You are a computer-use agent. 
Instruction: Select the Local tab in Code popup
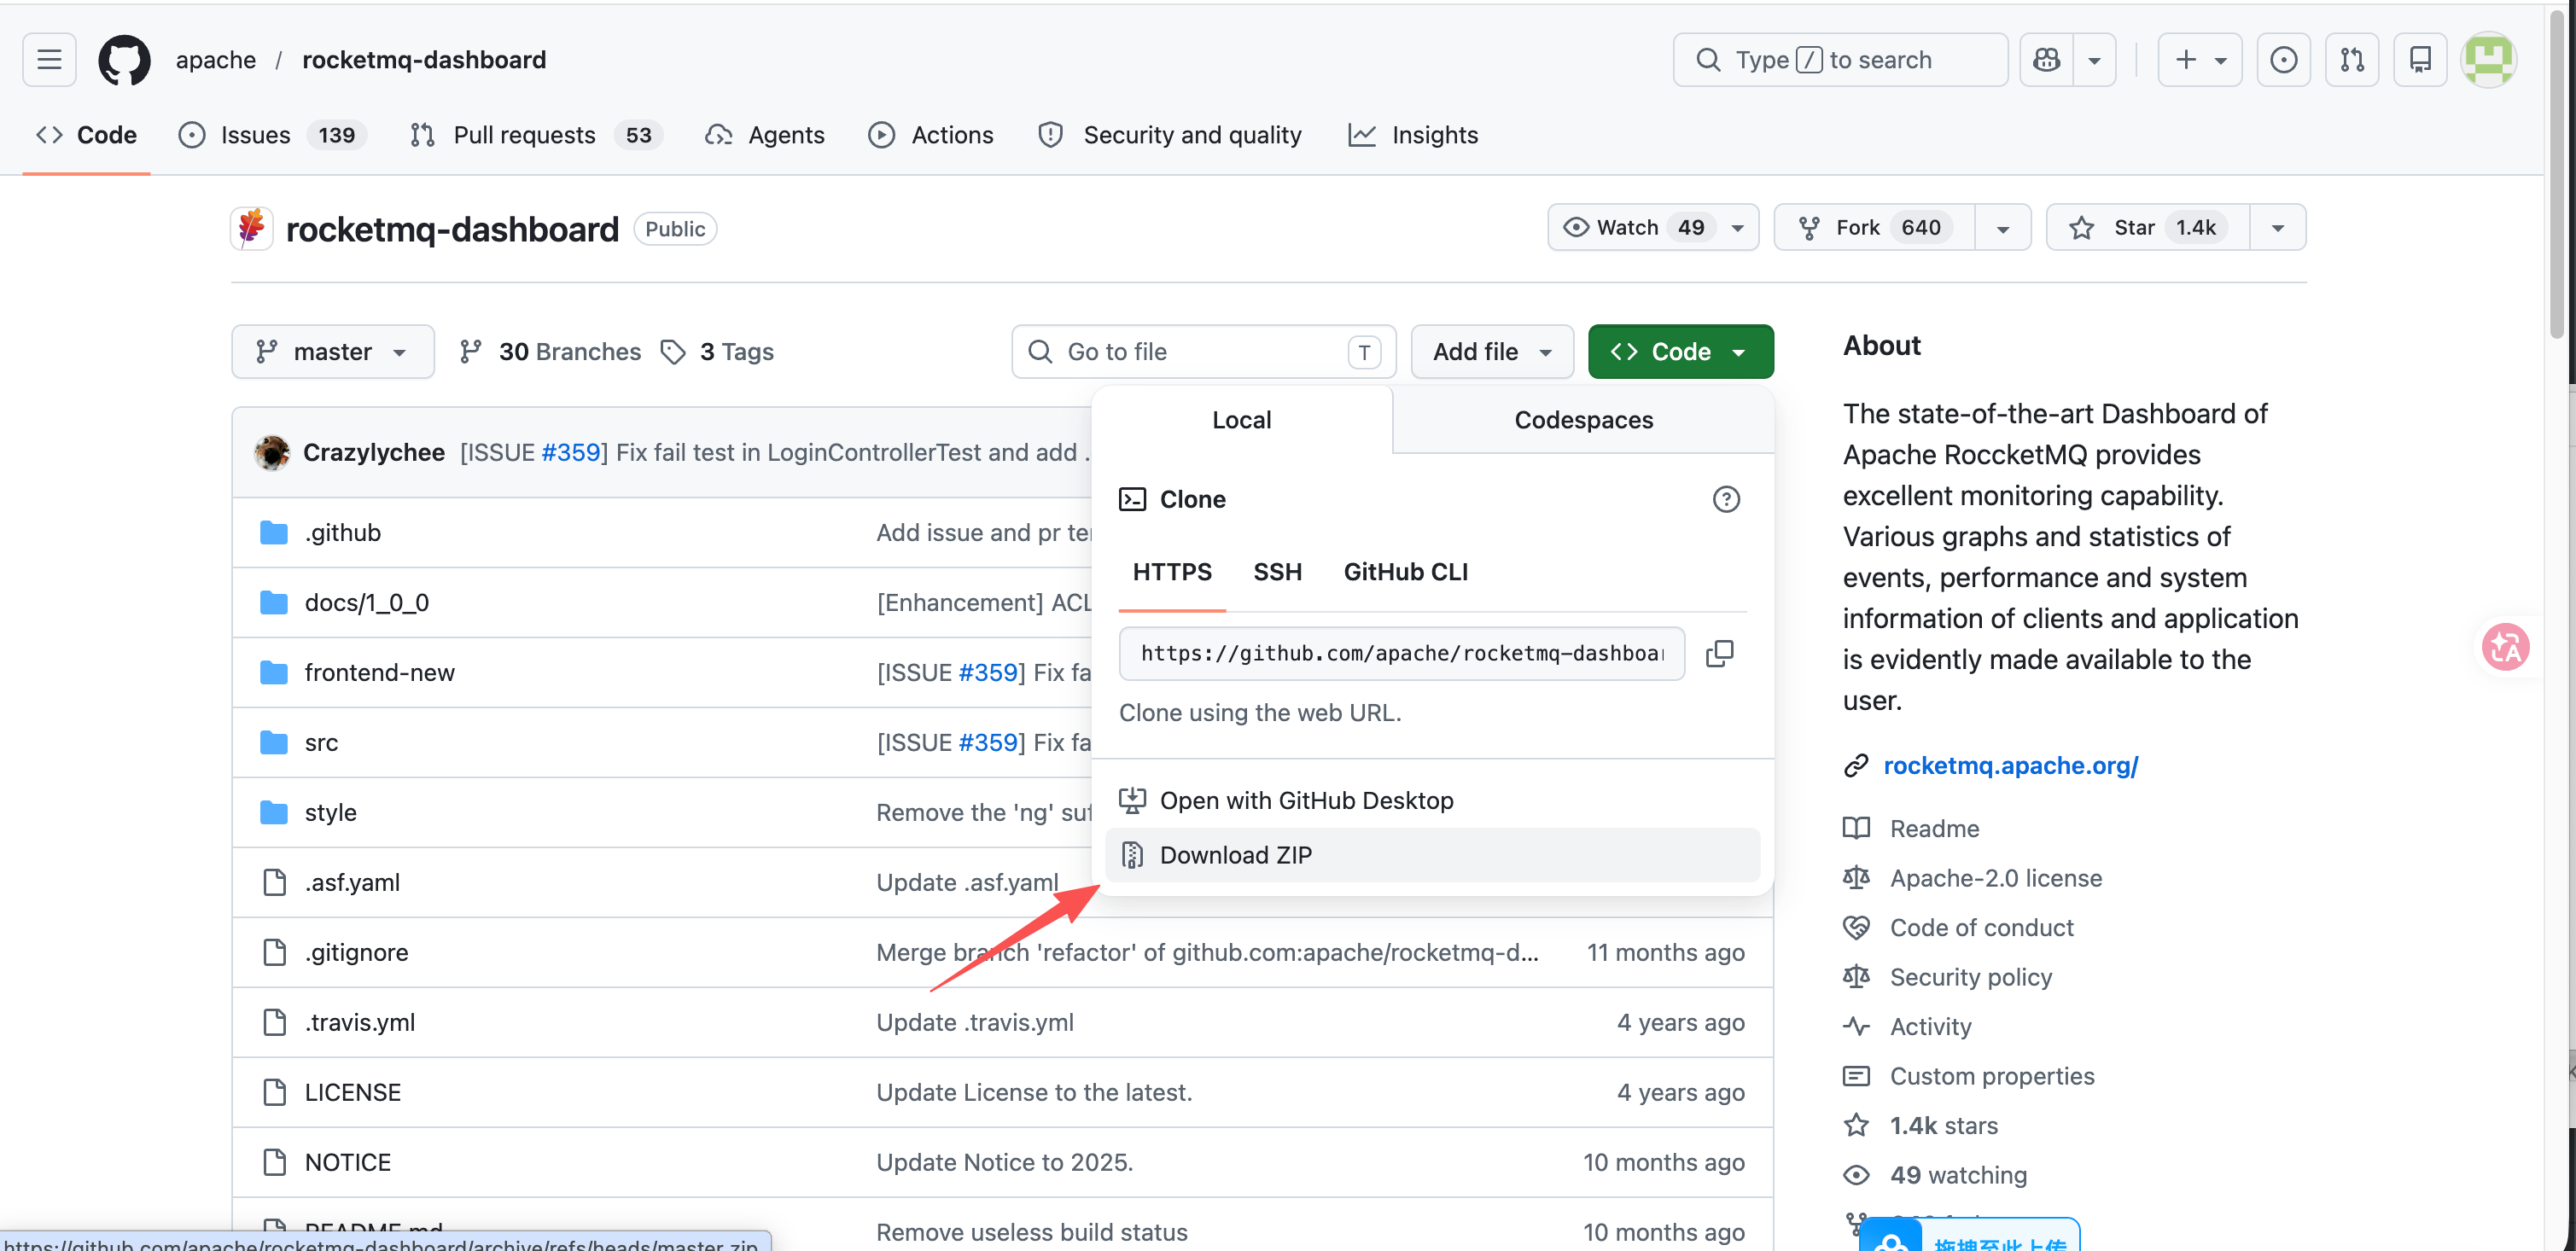[x=1242, y=420]
